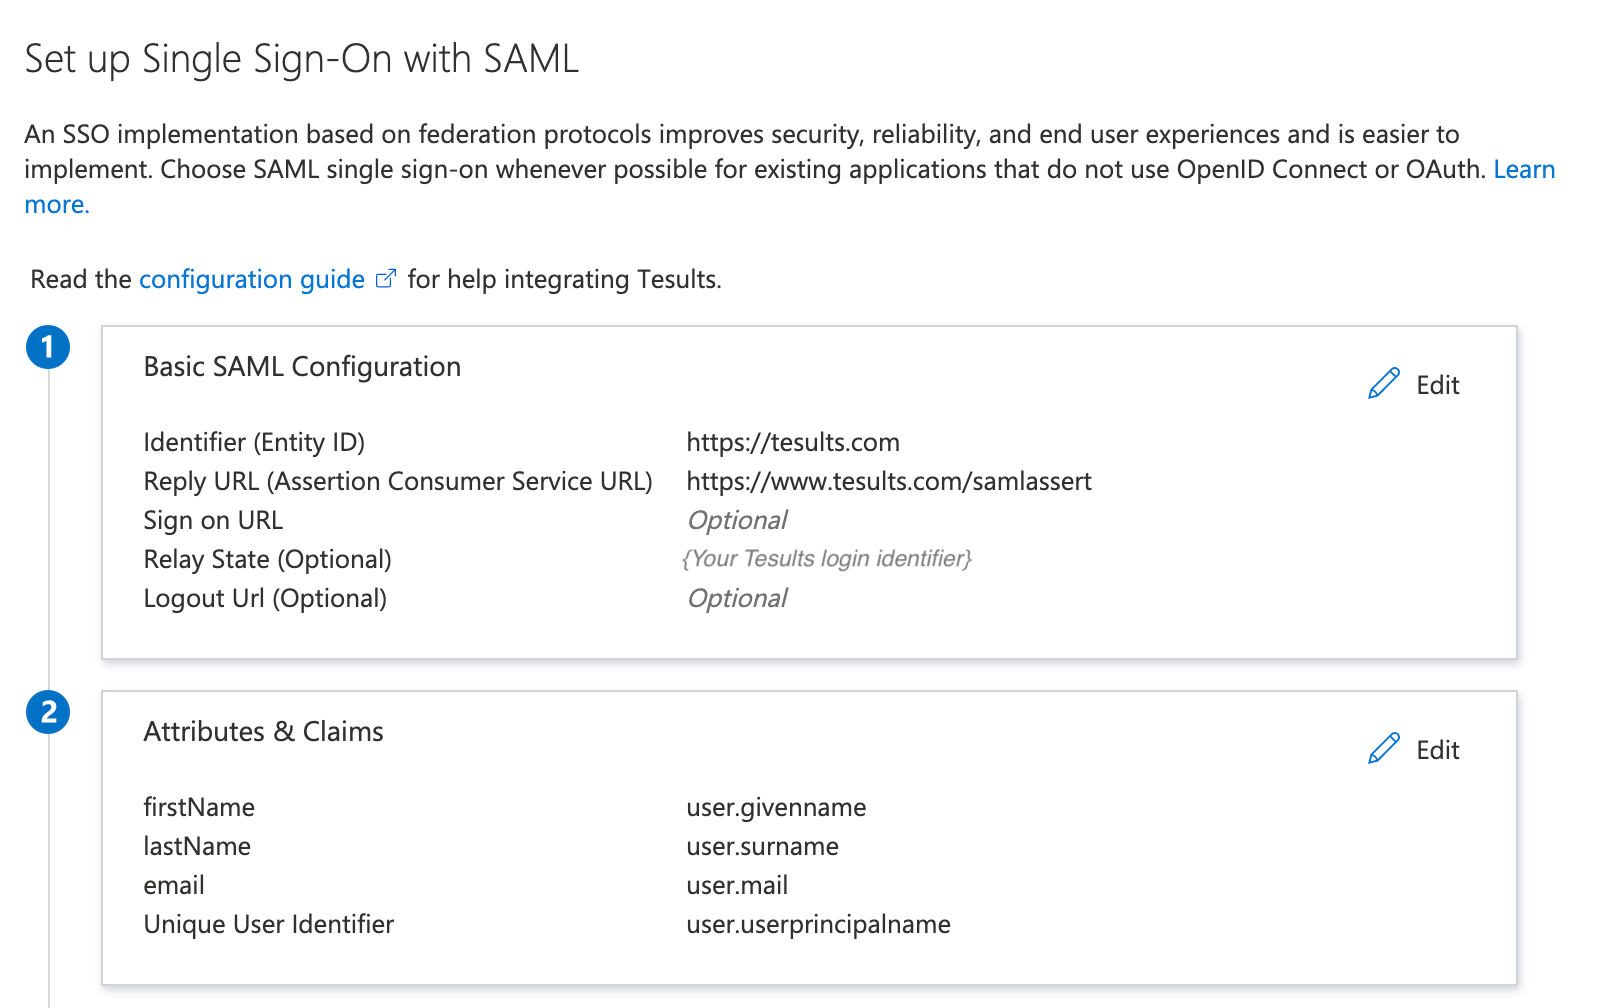Open the configuration guide link
Image resolution: width=1610 pixels, height=1008 pixels.
coord(252,279)
